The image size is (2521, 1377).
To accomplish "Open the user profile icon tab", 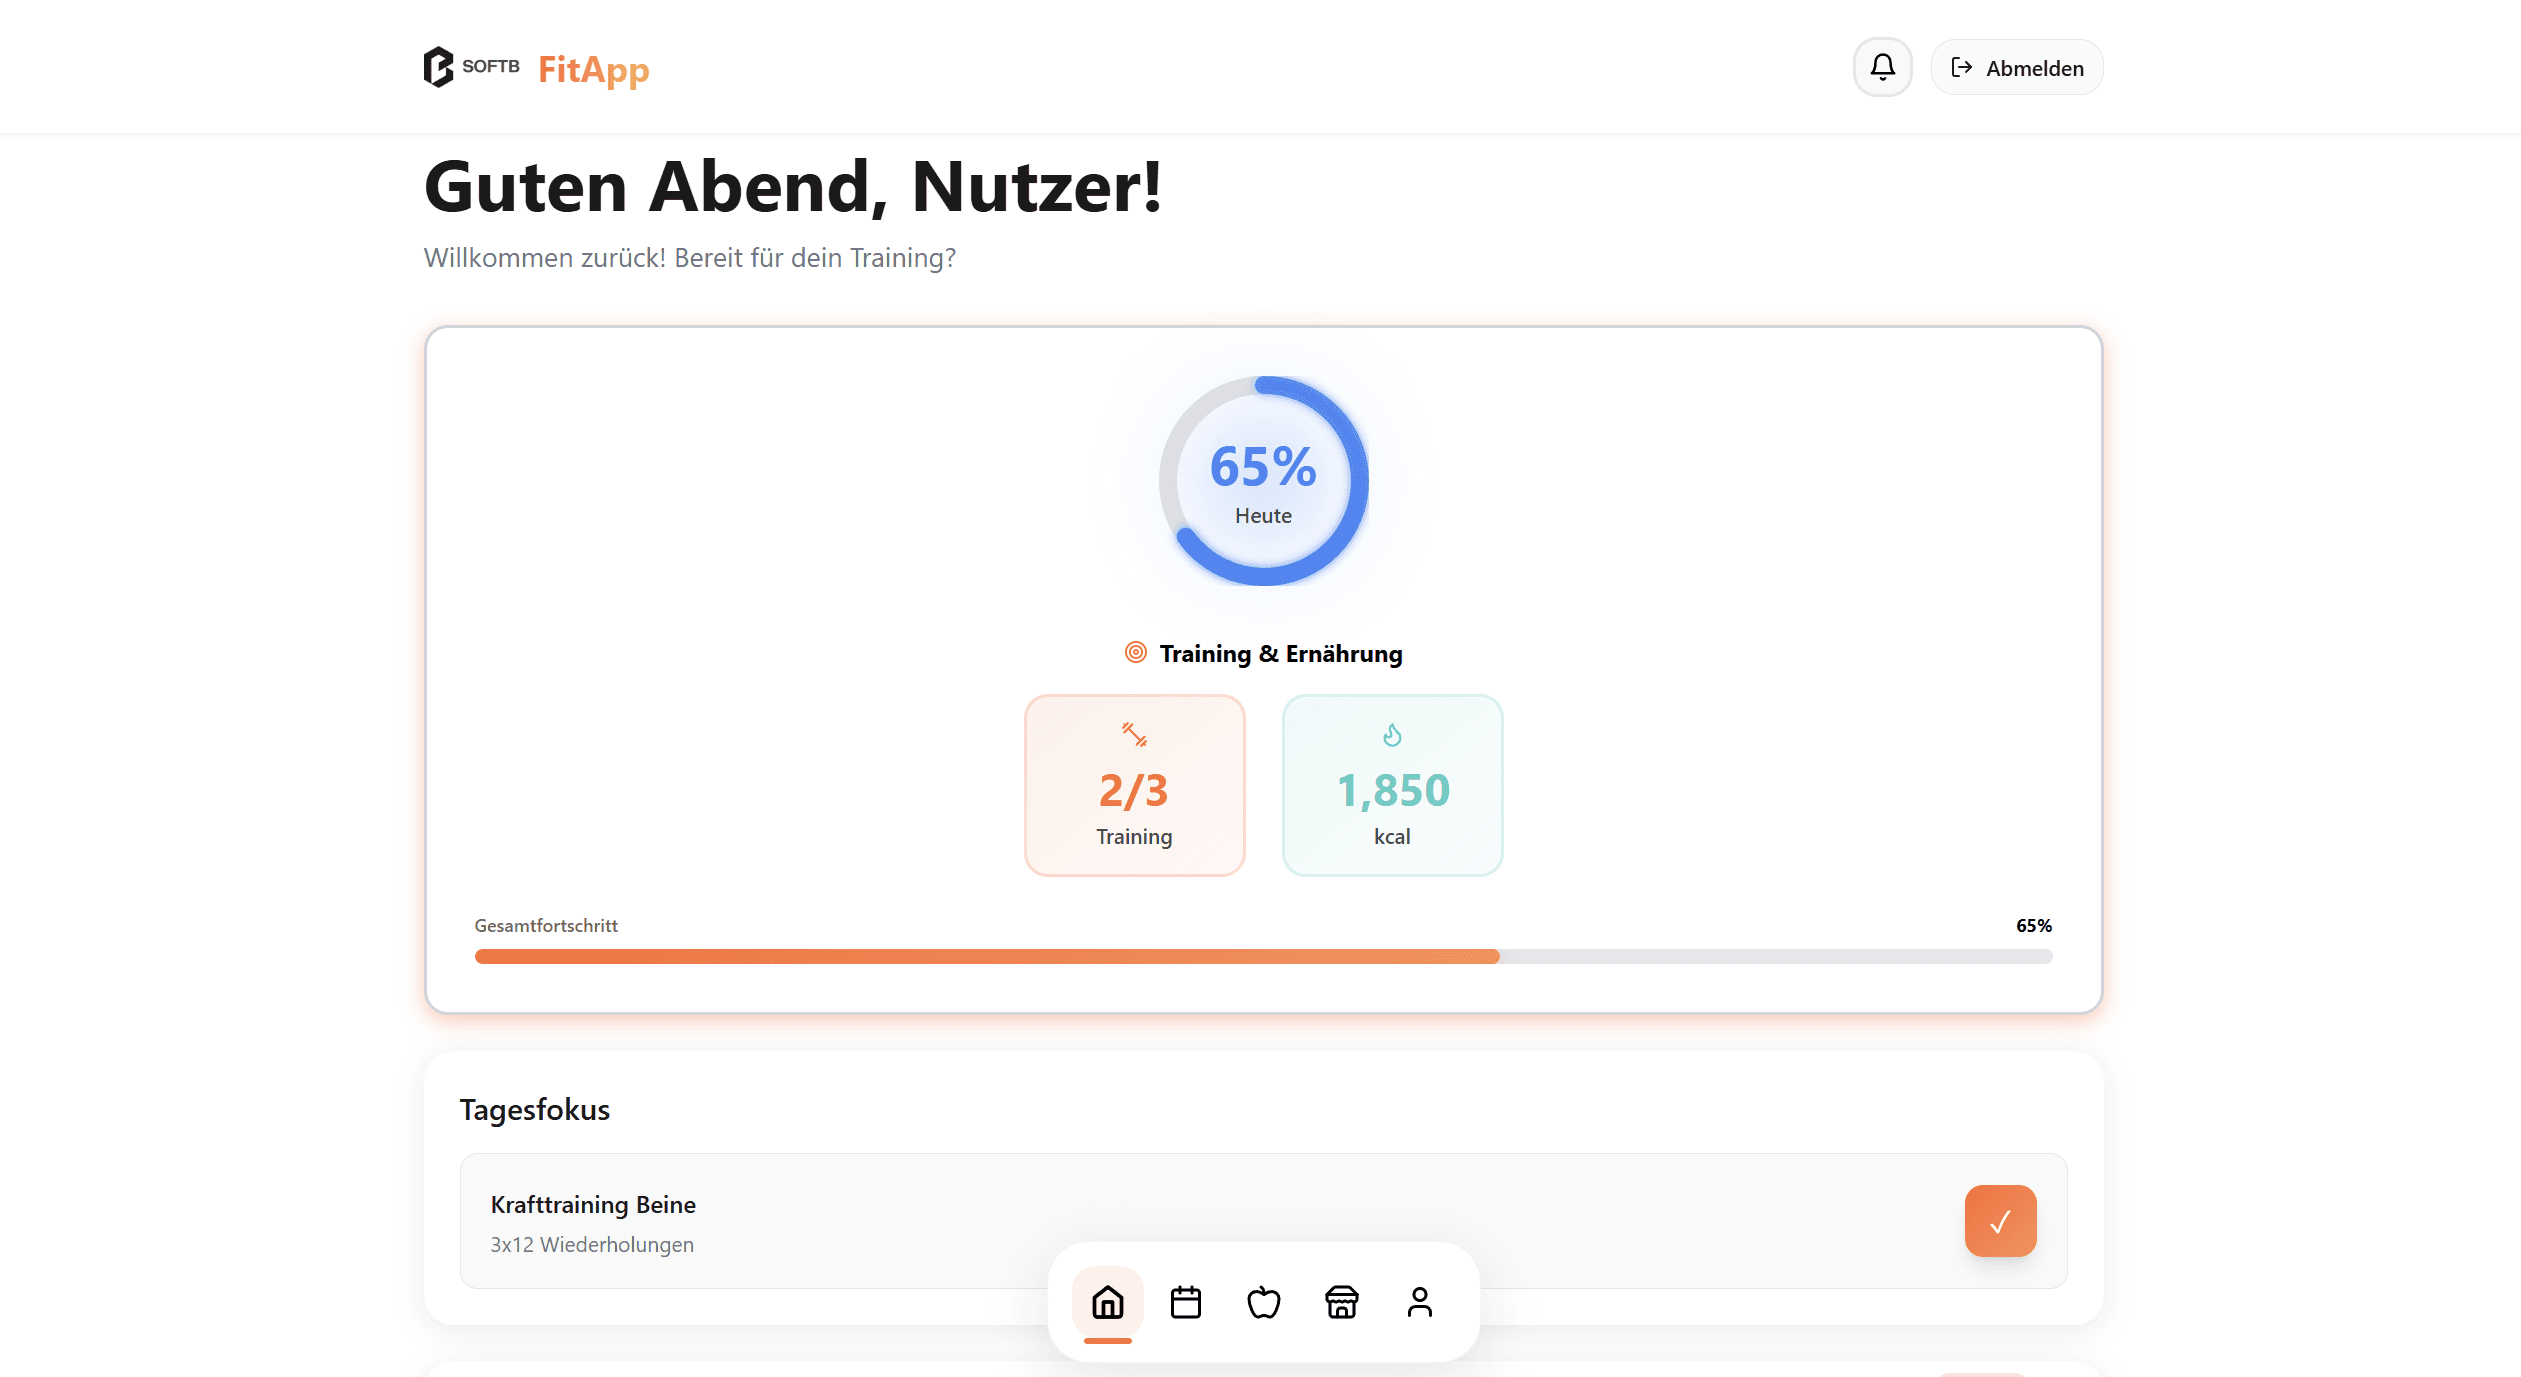I will [x=1419, y=1302].
